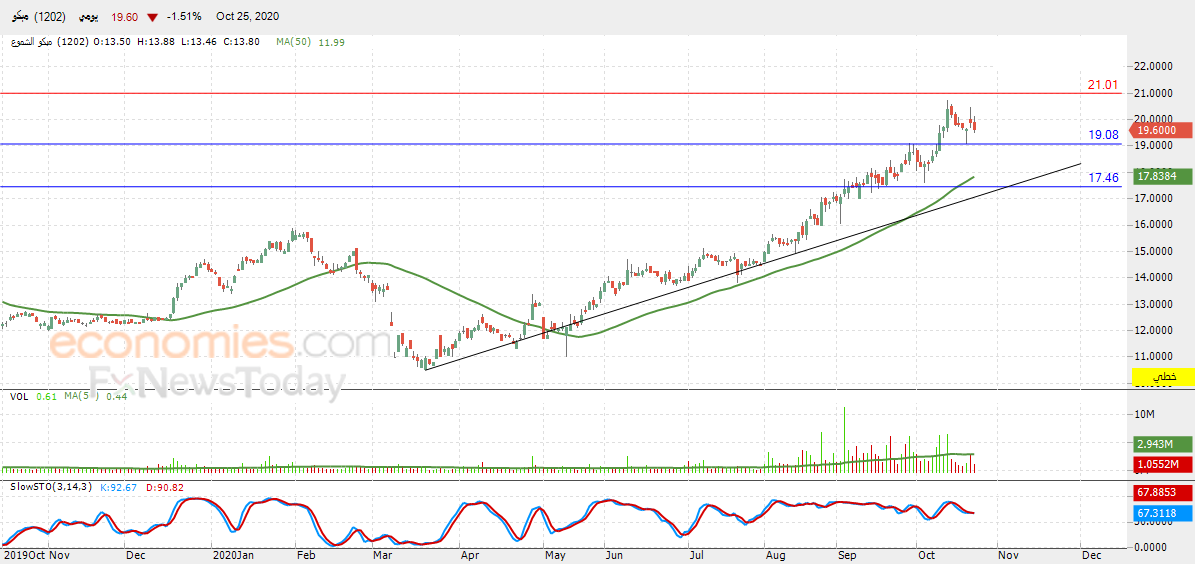Click the 17.46 support level label
This screenshot has height=564, width=1195.
click(x=1103, y=178)
